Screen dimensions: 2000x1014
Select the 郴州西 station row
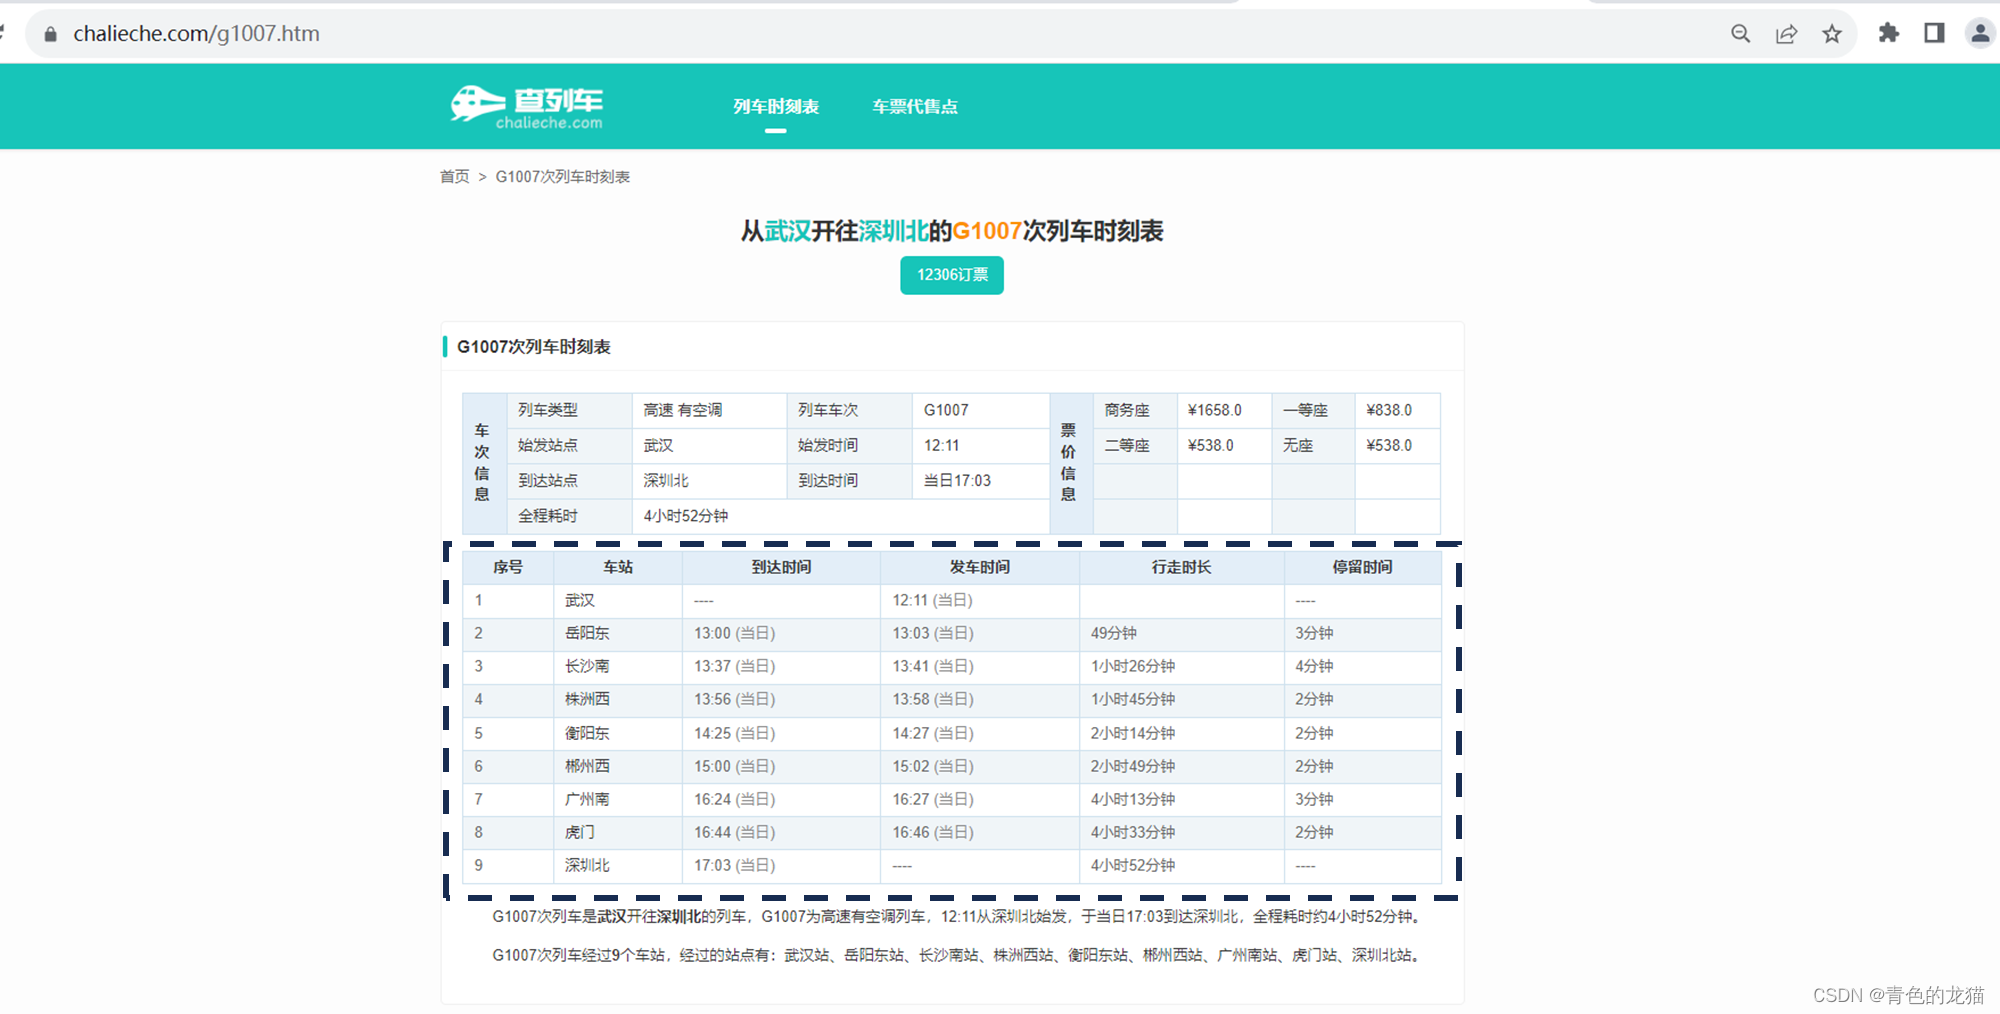(x=952, y=766)
